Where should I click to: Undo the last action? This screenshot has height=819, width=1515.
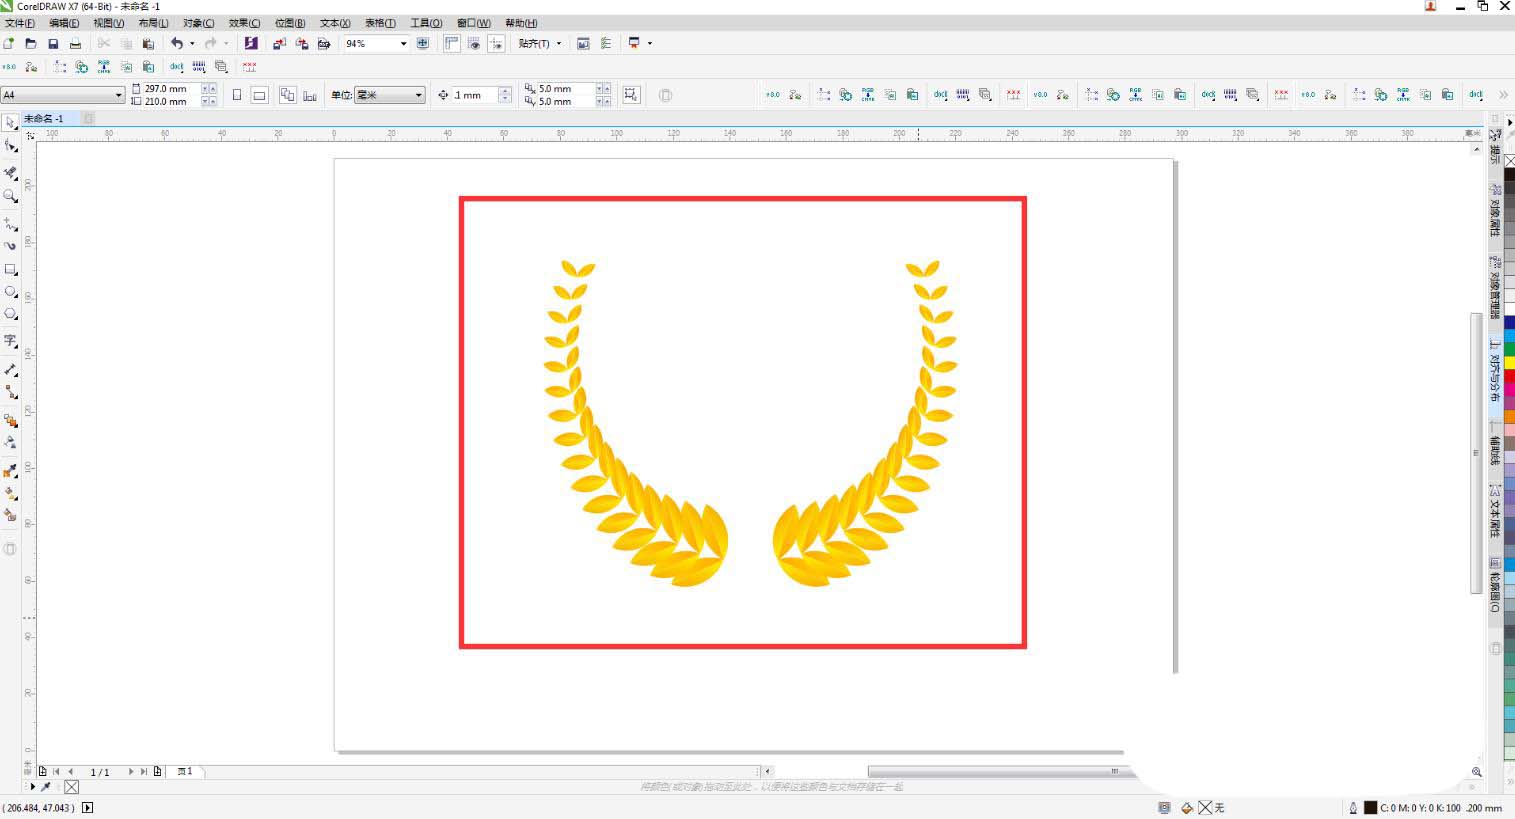tap(177, 43)
